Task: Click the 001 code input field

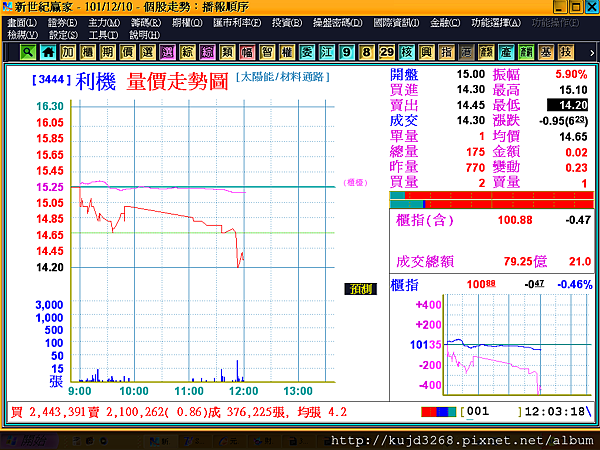Action: [x=492, y=412]
